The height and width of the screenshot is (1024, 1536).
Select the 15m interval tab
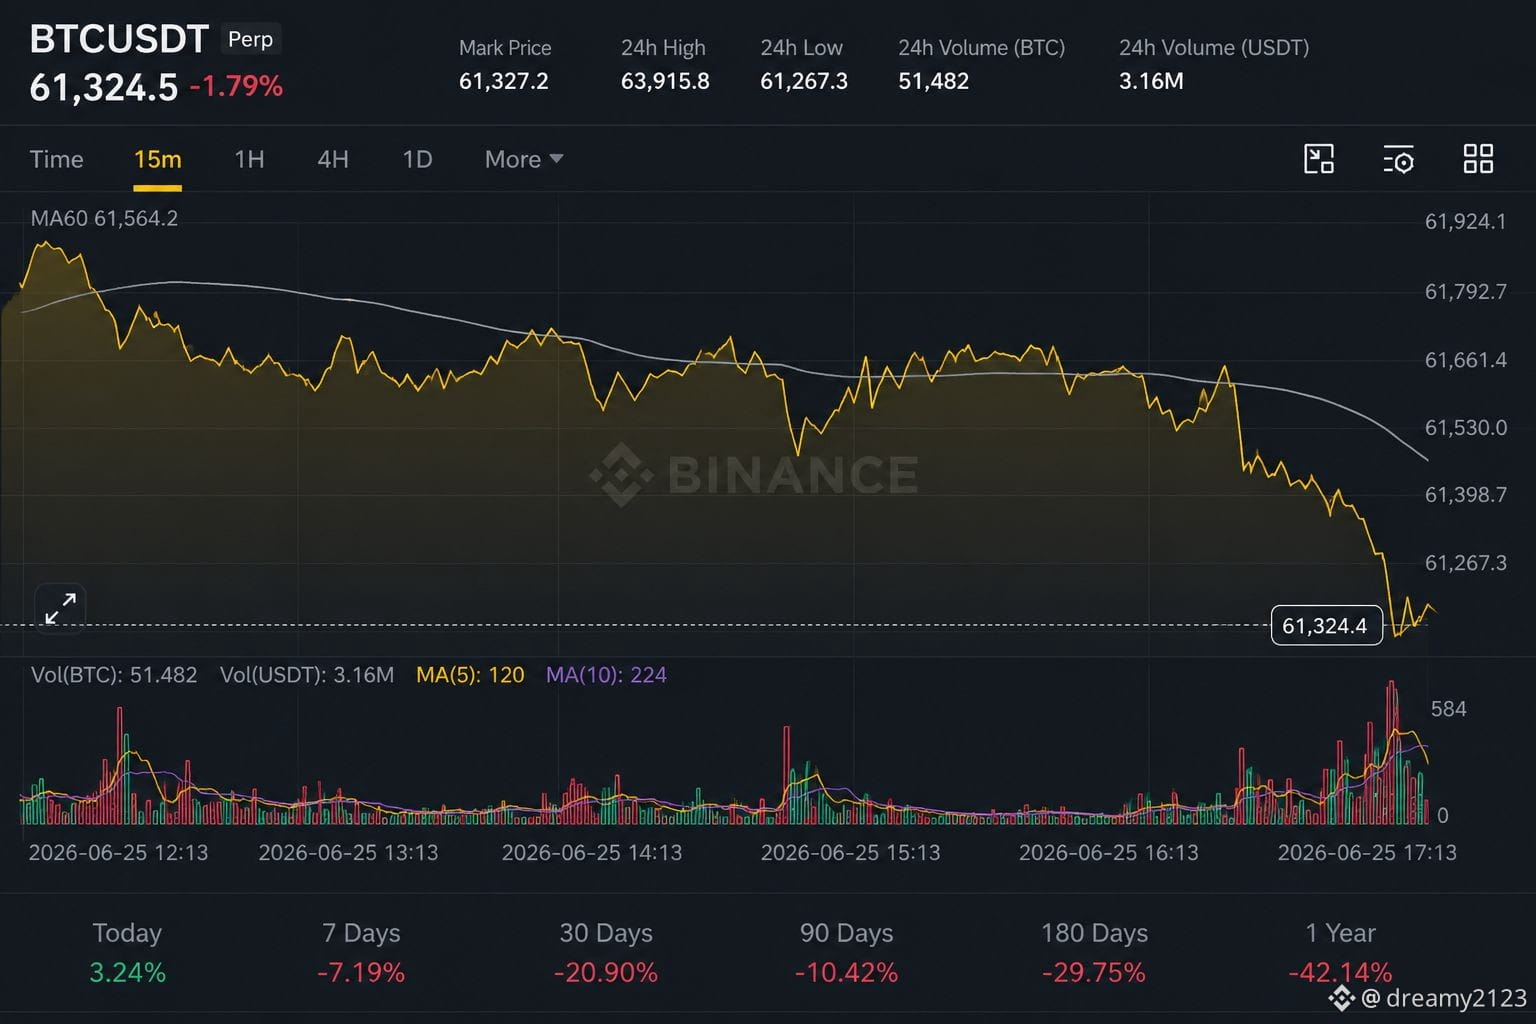coord(157,159)
